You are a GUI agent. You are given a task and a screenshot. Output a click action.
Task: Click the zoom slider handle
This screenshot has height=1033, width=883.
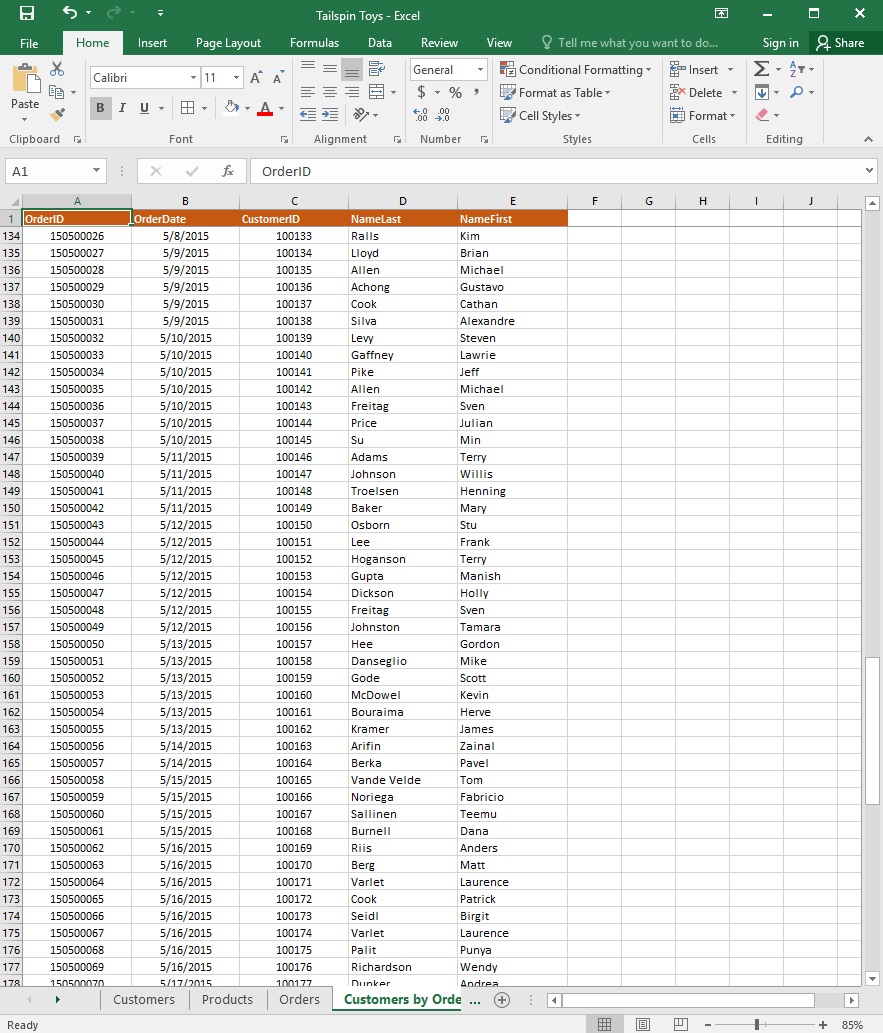pos(757,1024)
